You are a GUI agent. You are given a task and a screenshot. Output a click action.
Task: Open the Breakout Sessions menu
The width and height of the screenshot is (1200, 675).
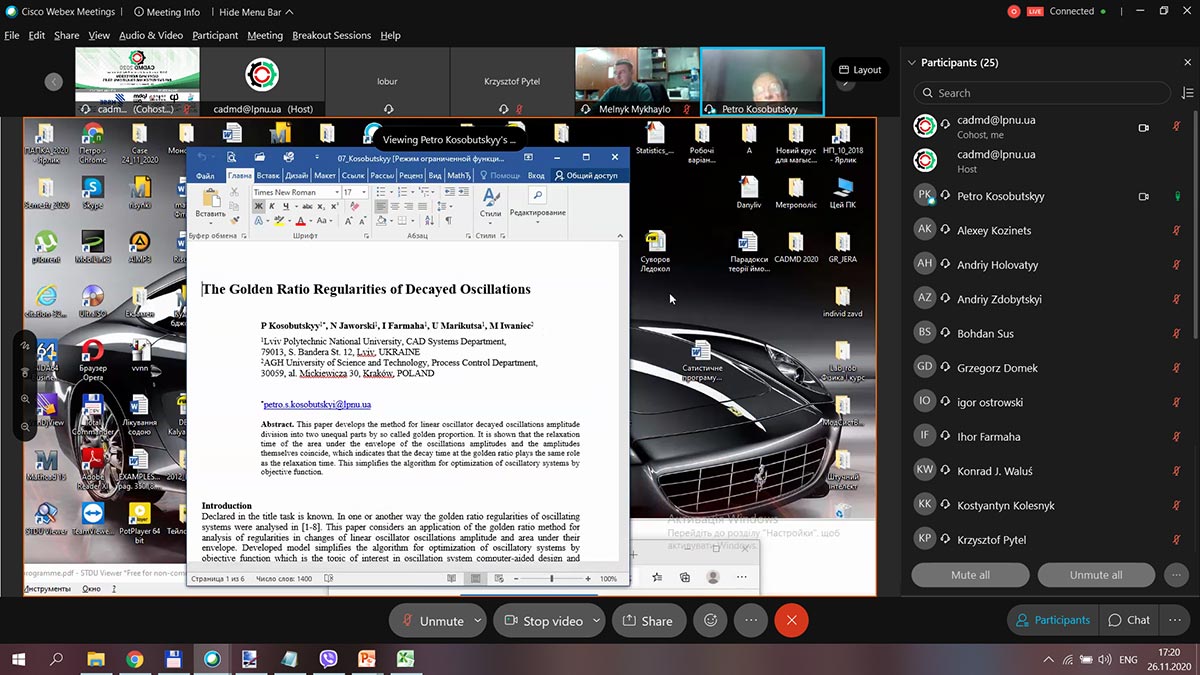point(331,35)
